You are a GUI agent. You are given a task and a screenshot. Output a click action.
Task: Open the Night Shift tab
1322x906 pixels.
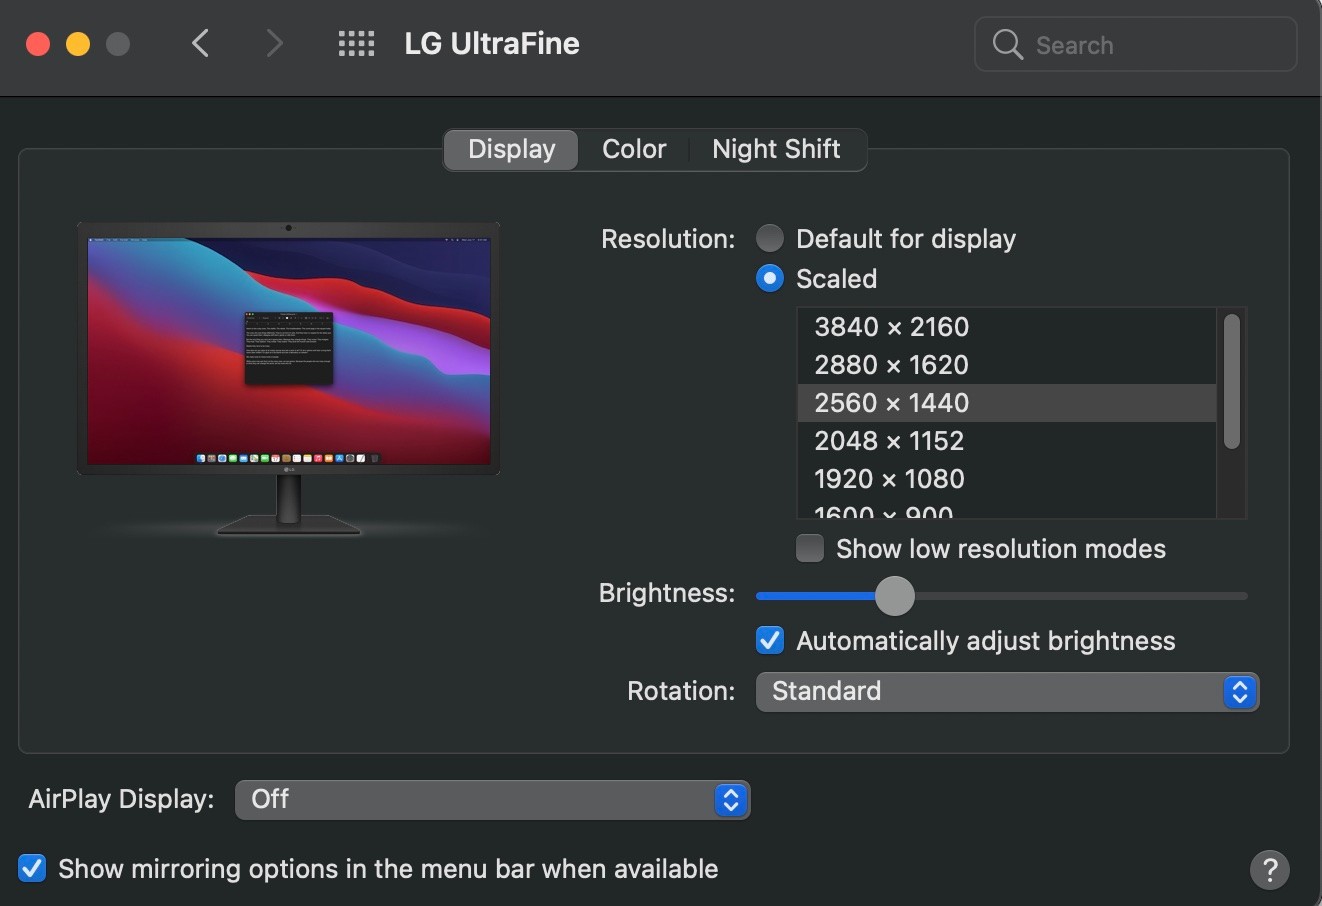776,149
